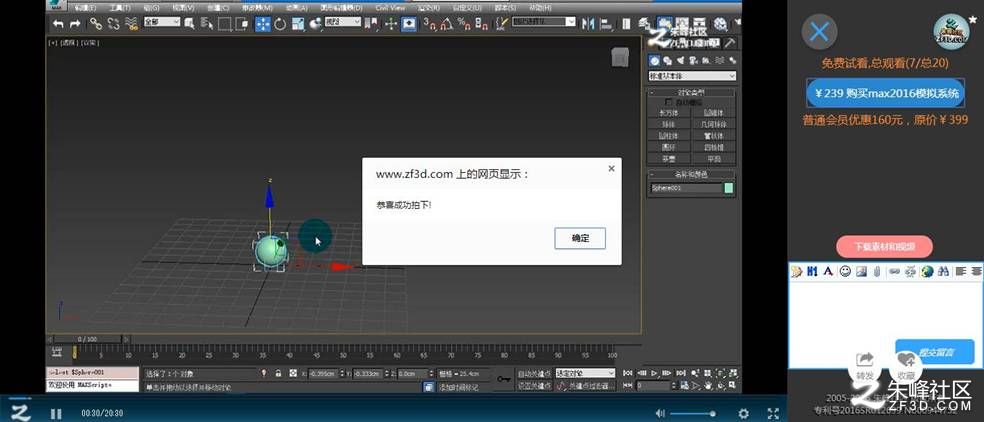Click the ¥239 购买max2016模拟系统 button

pyautogui.click(x=887, y=94)
